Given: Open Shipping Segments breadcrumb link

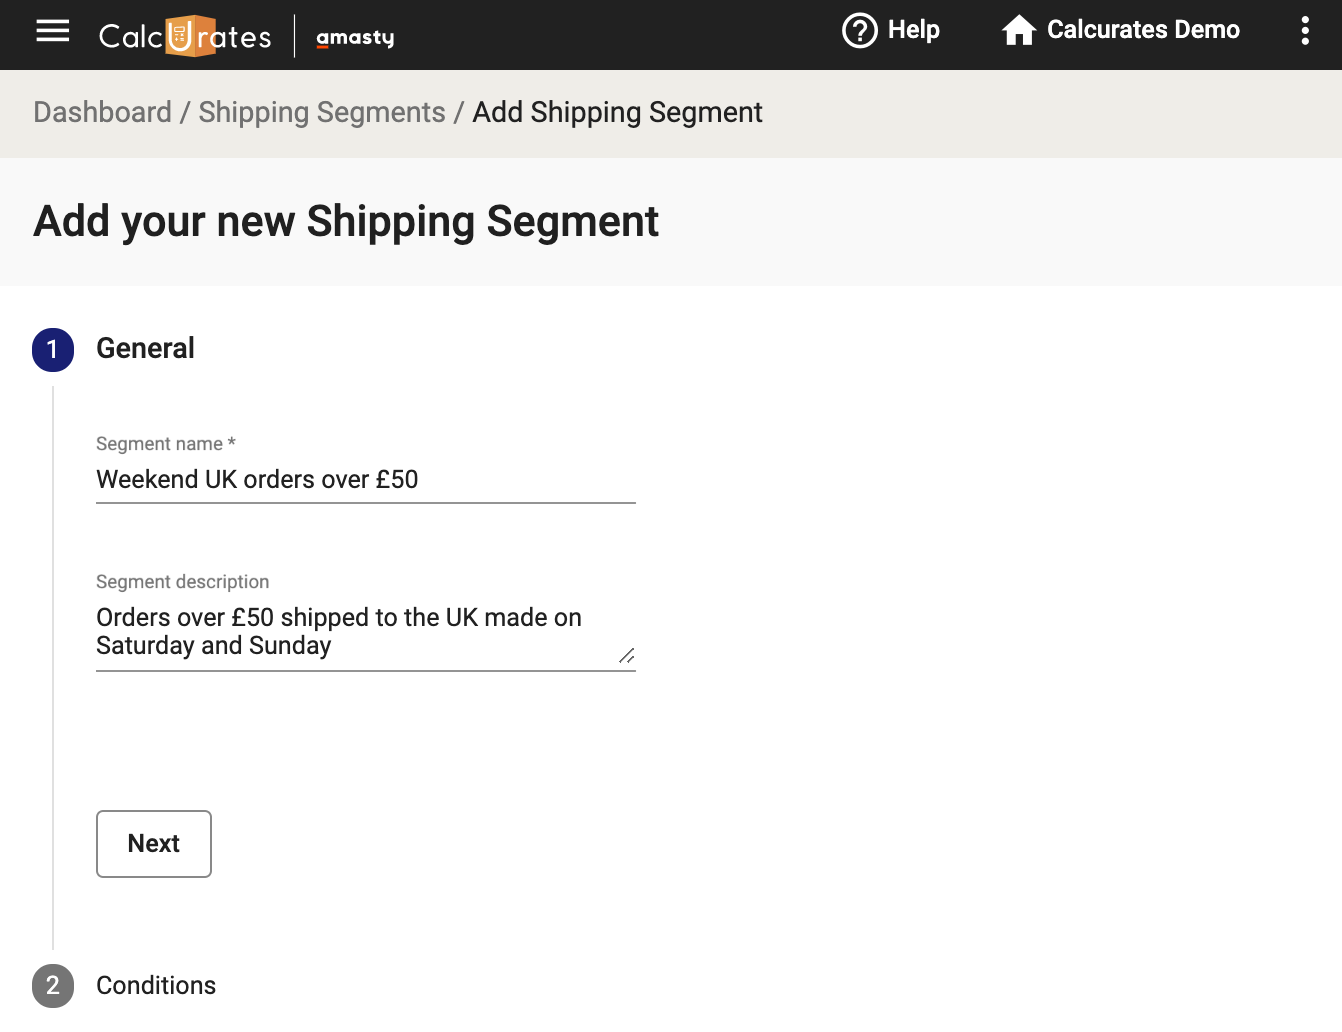Looking at the screenshot, I should 322,112.
